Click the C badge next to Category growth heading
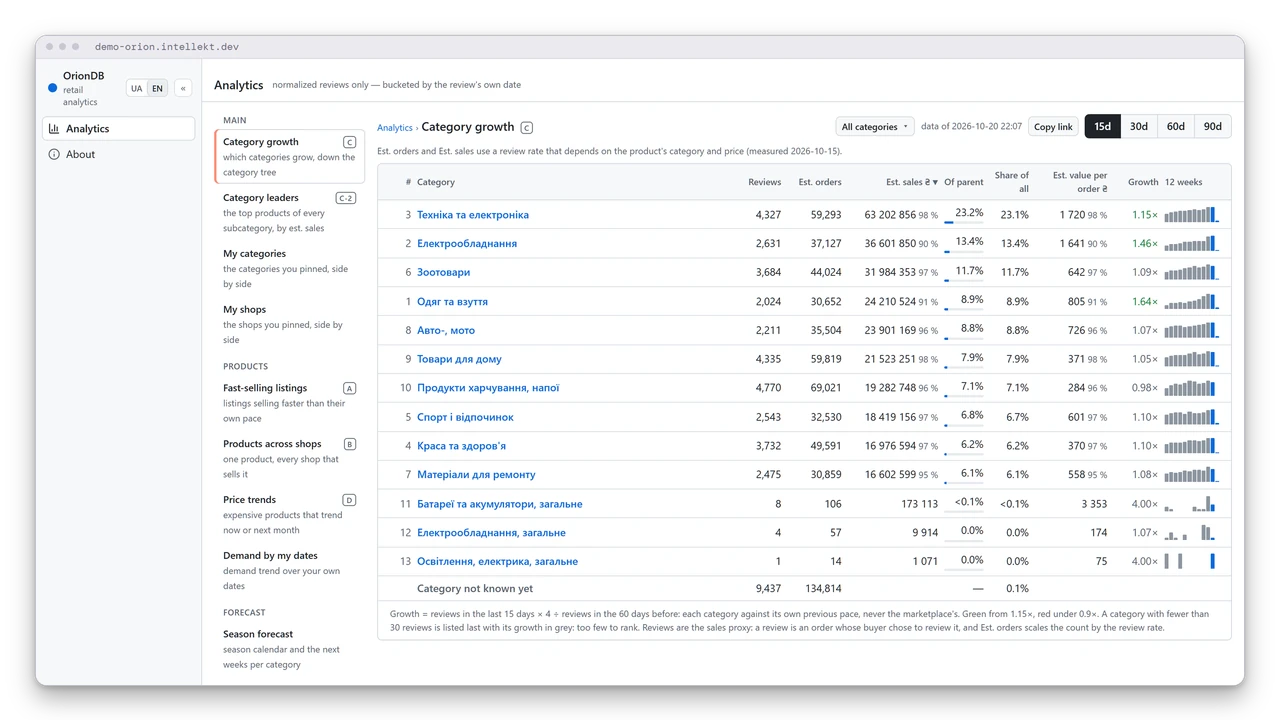The width and height of the screenshot is (1280, 720). pyautogui.click(x=527, y=128)
